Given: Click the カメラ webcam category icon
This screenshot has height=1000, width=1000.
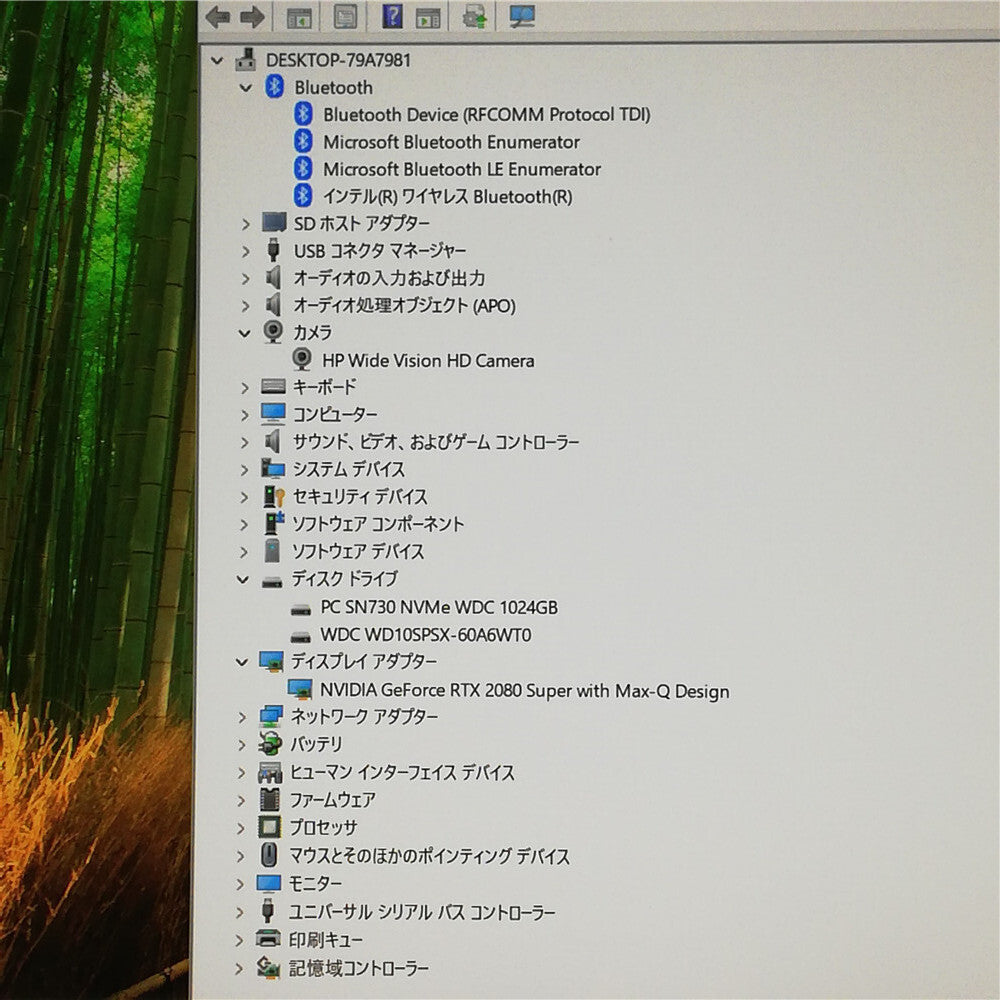Looking at the screenshot, I should (273, 332).
